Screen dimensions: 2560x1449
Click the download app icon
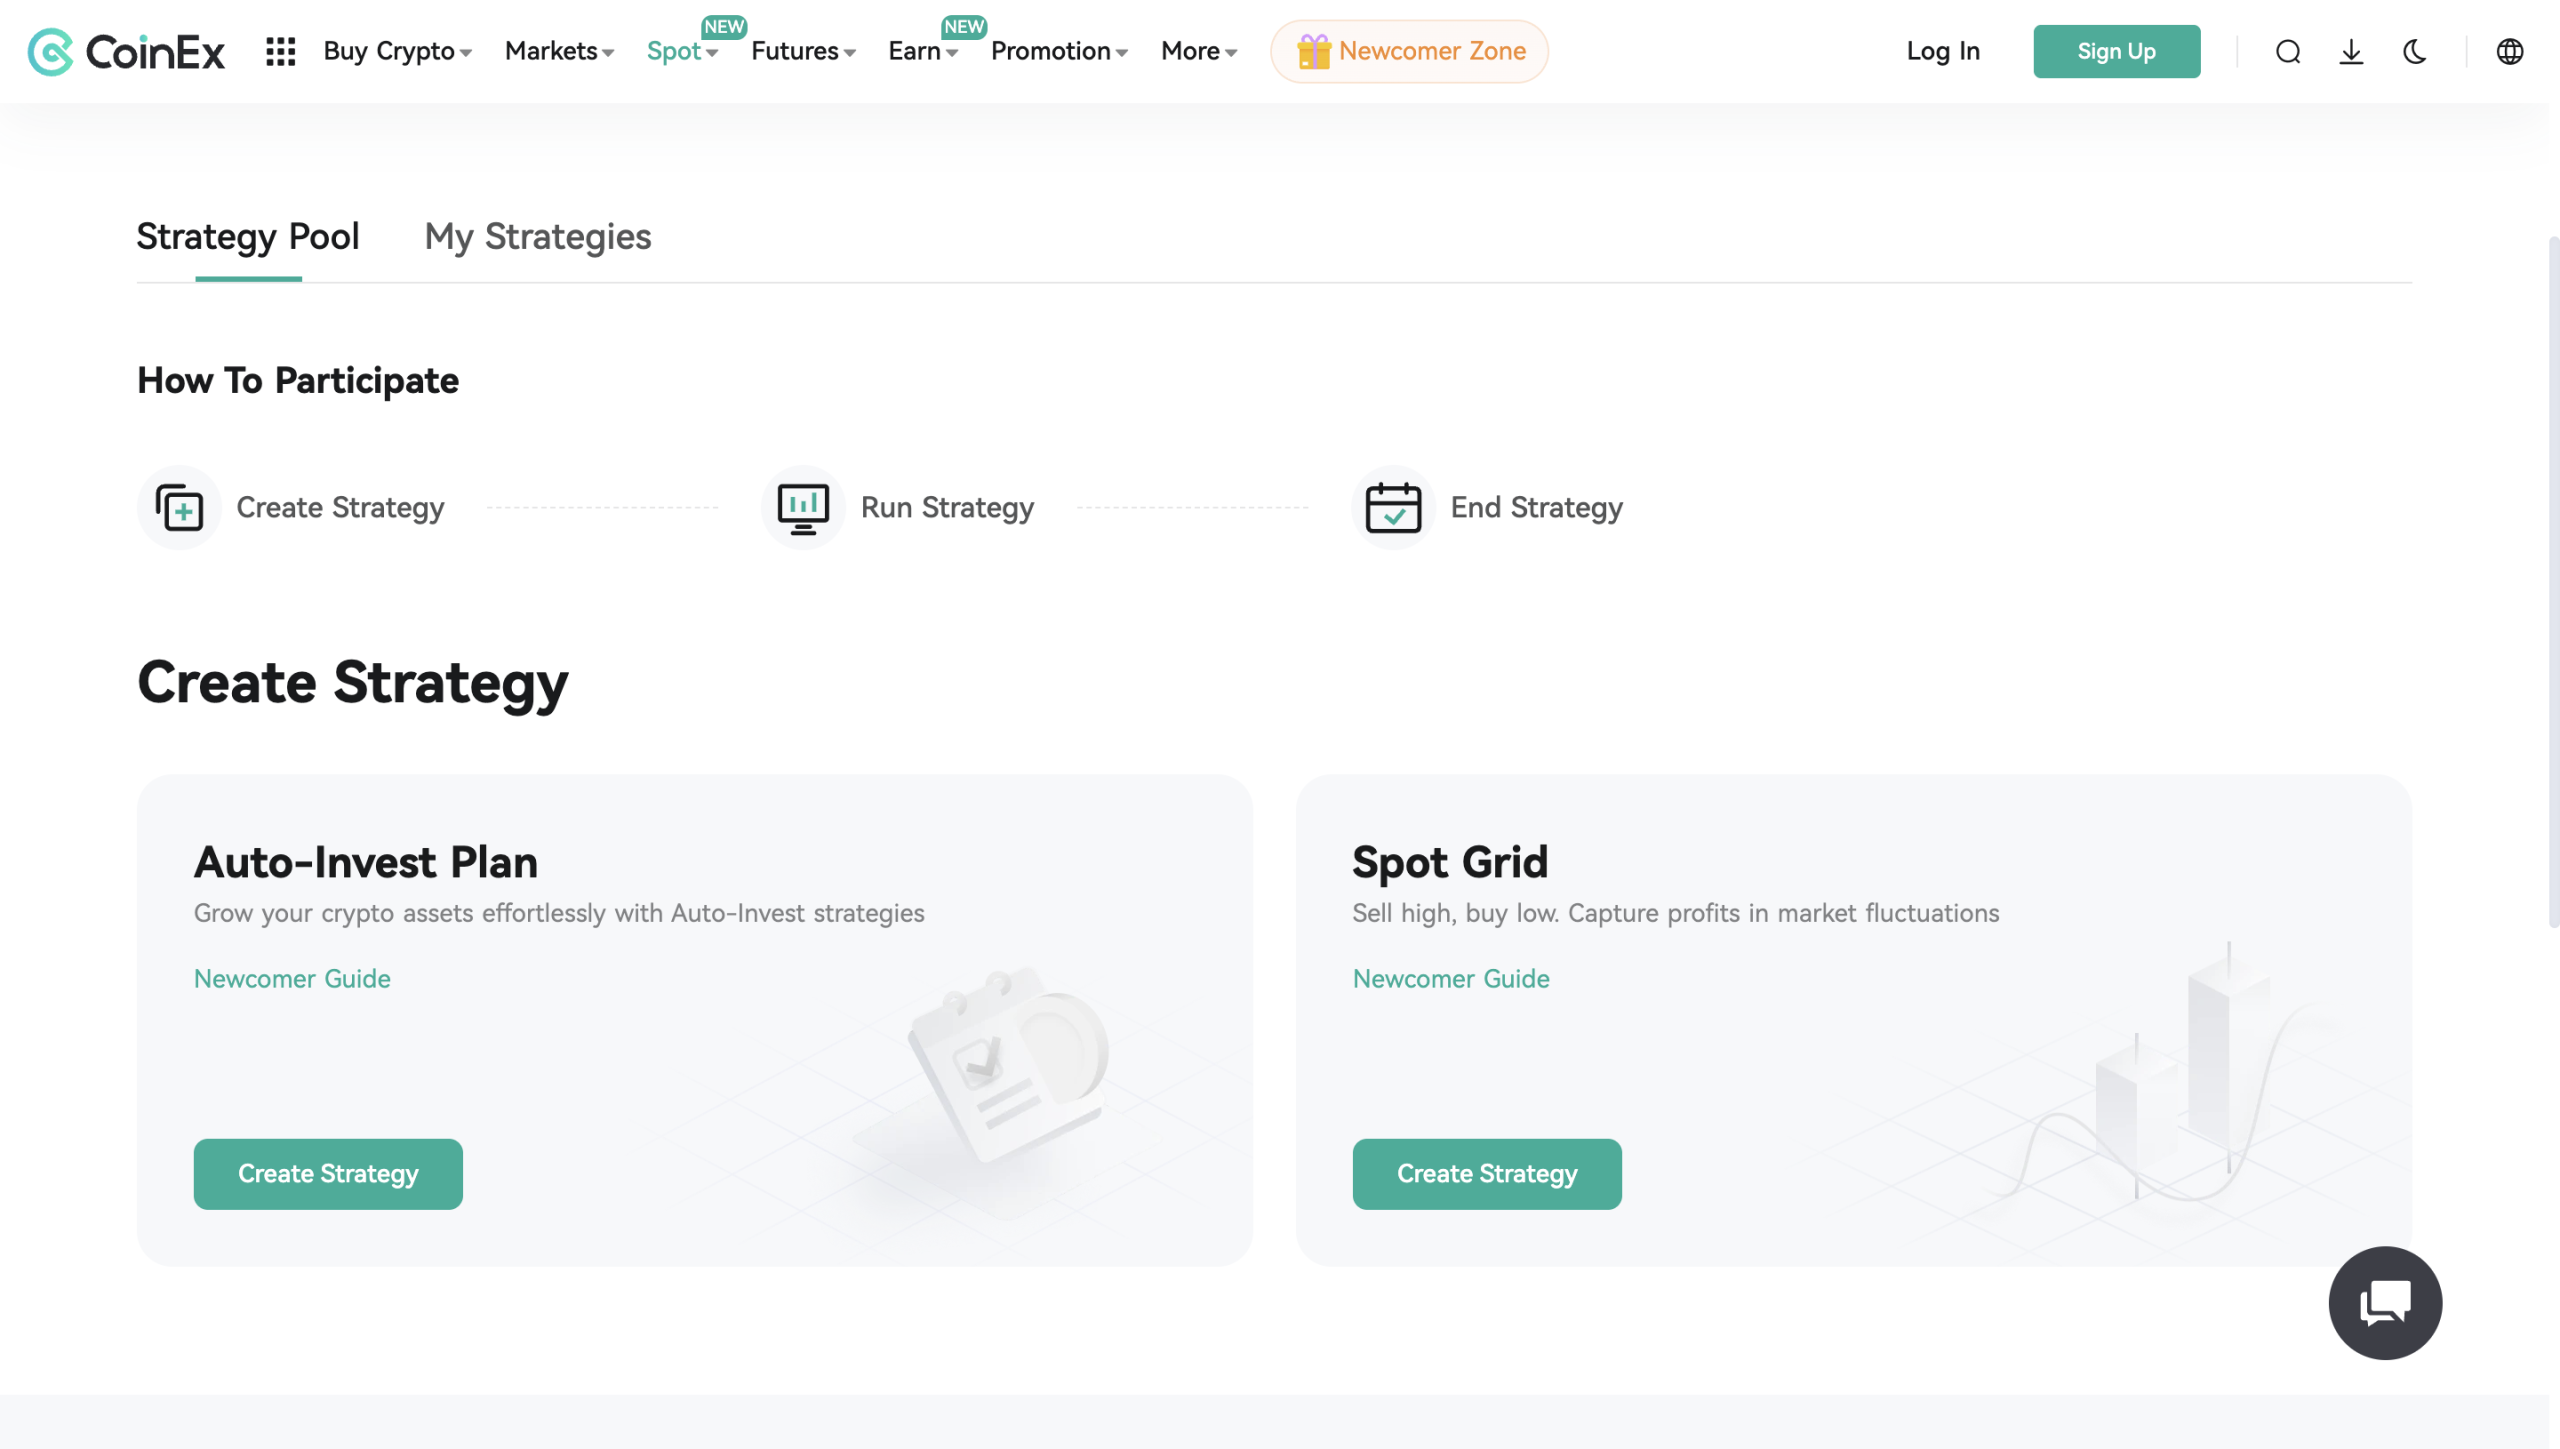pos(2351,52)
